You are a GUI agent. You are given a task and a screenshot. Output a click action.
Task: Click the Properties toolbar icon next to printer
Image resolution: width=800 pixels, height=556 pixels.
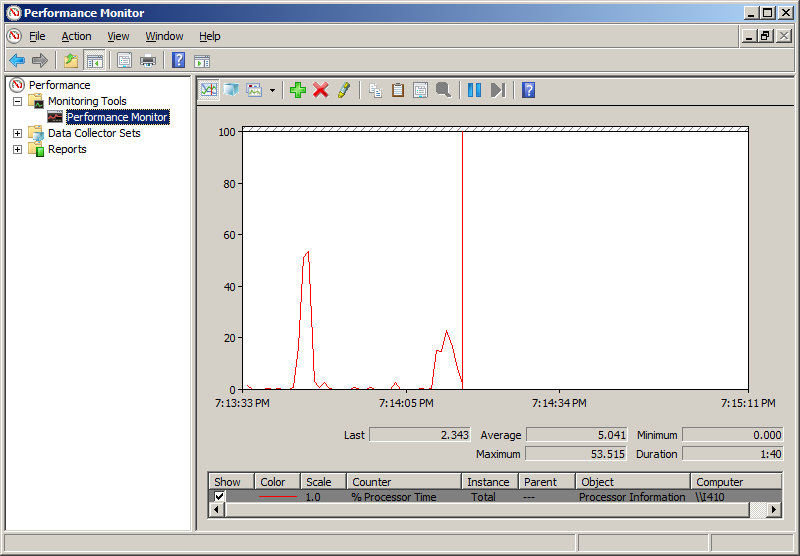124,61
